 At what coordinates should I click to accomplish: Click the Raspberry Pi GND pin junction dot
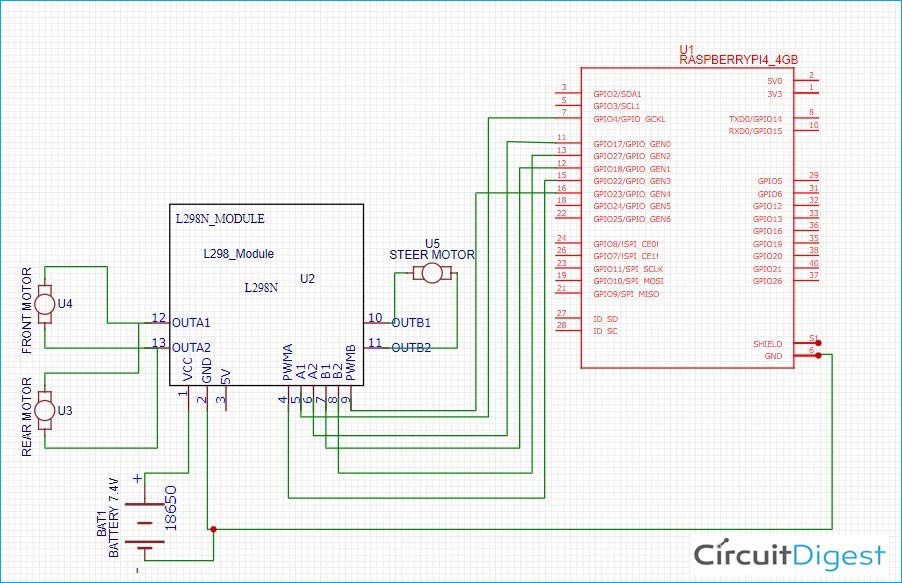point(819,356)
